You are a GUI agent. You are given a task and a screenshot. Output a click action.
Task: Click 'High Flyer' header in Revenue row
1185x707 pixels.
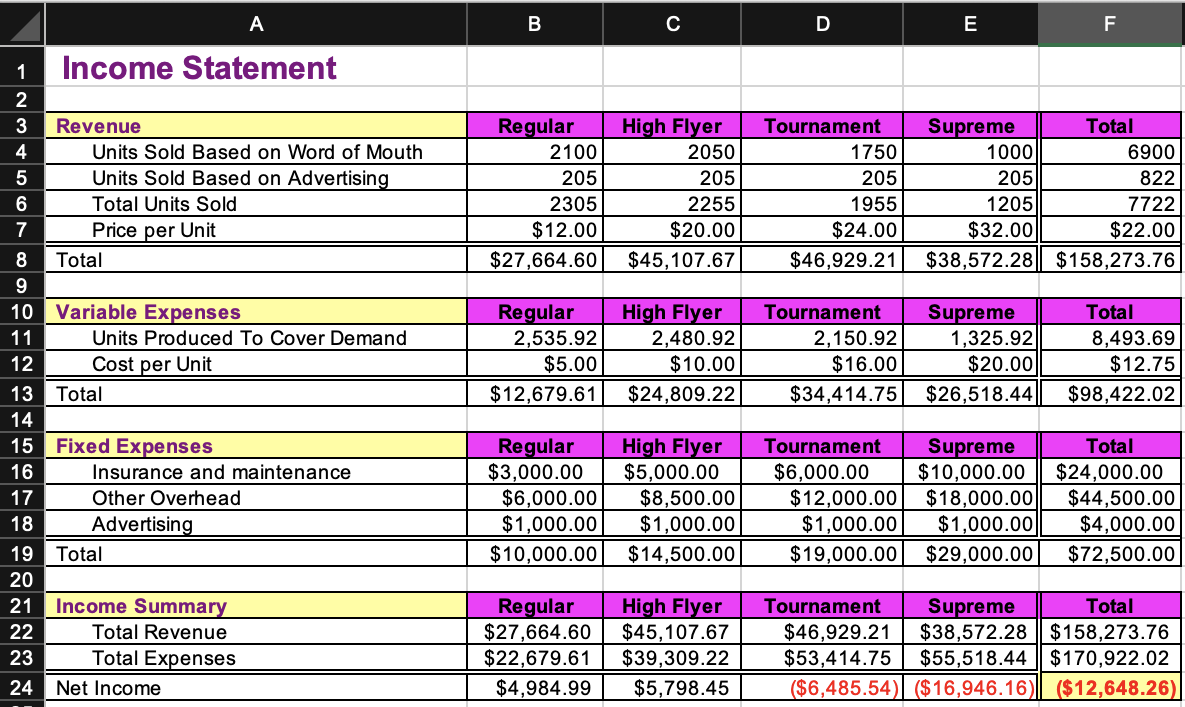pos(672,125)
